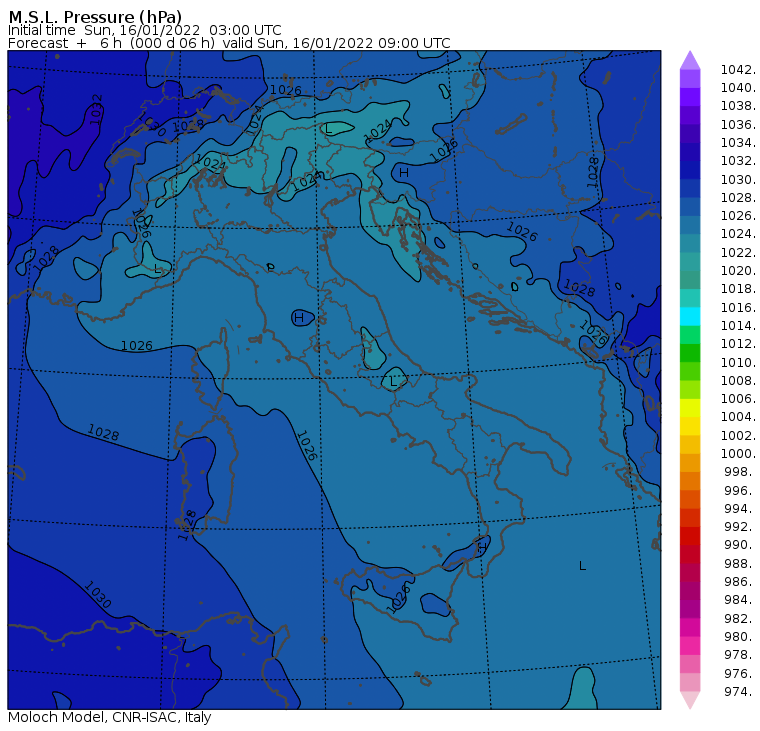Select the 980. legend label
This screenshot has height=731, width=760.
[x=740, y=636]
